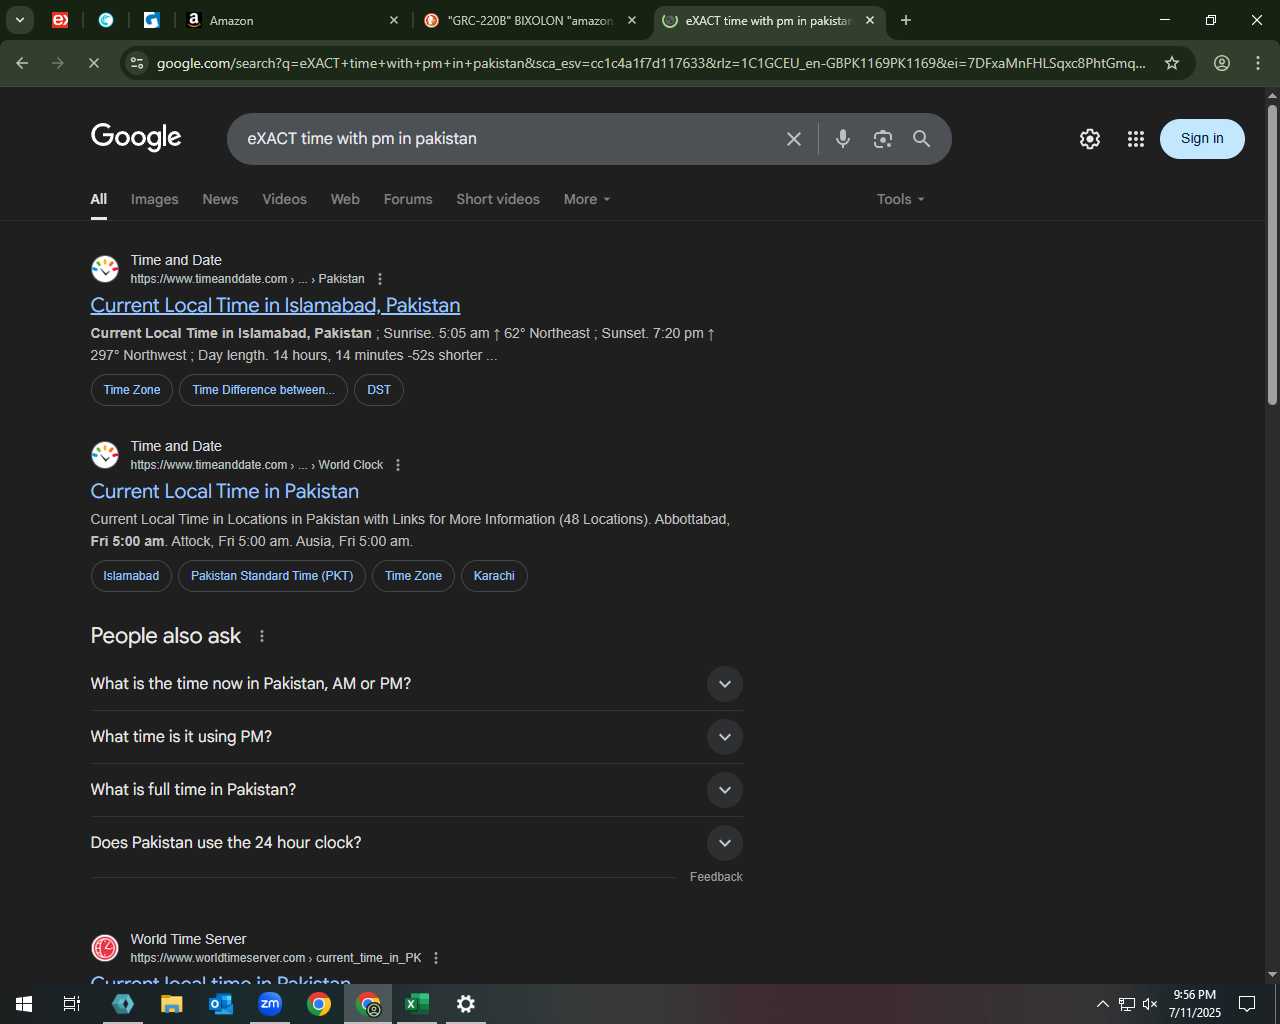The width and height of the screenshot is (1280, 1024).
Task: Switch to Web search tab
Action: tap(345, 199)
